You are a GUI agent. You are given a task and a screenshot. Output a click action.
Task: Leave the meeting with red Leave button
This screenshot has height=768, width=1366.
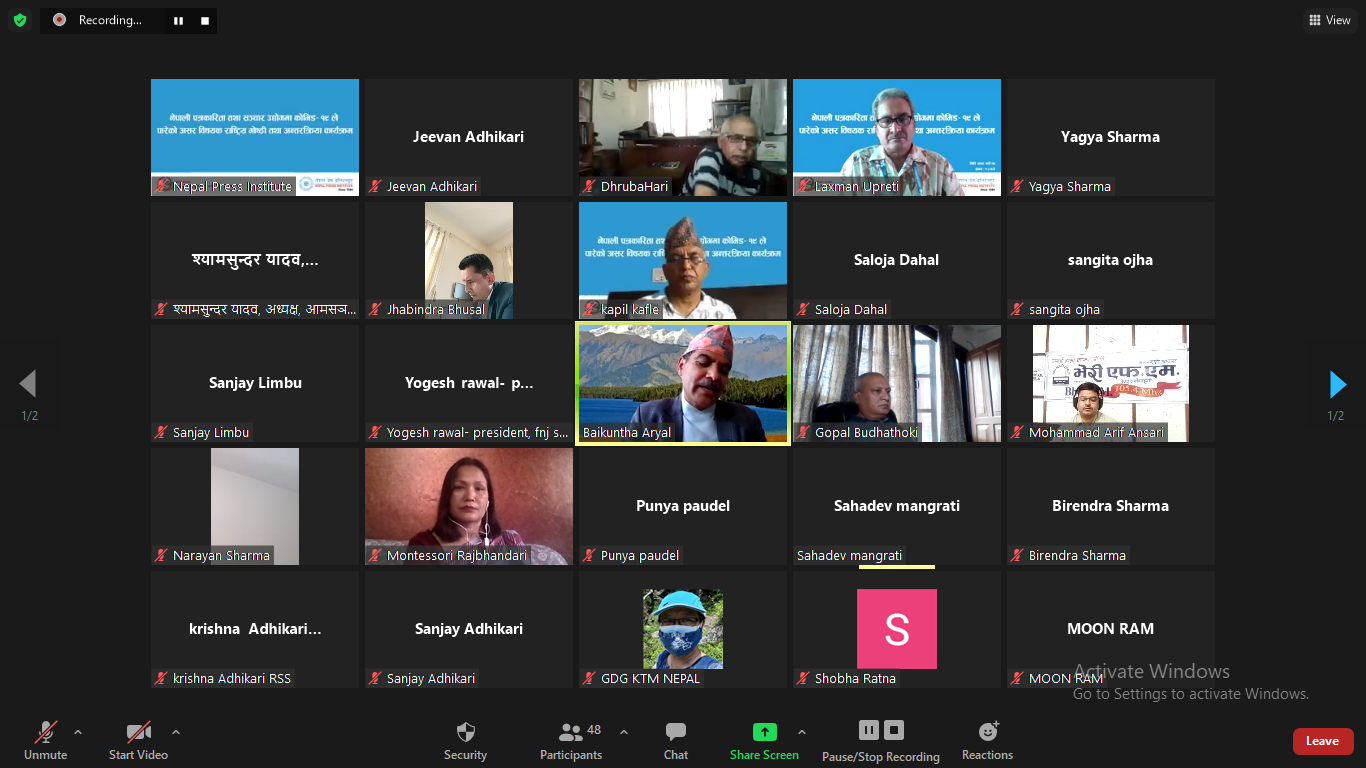pos(1323,741)
